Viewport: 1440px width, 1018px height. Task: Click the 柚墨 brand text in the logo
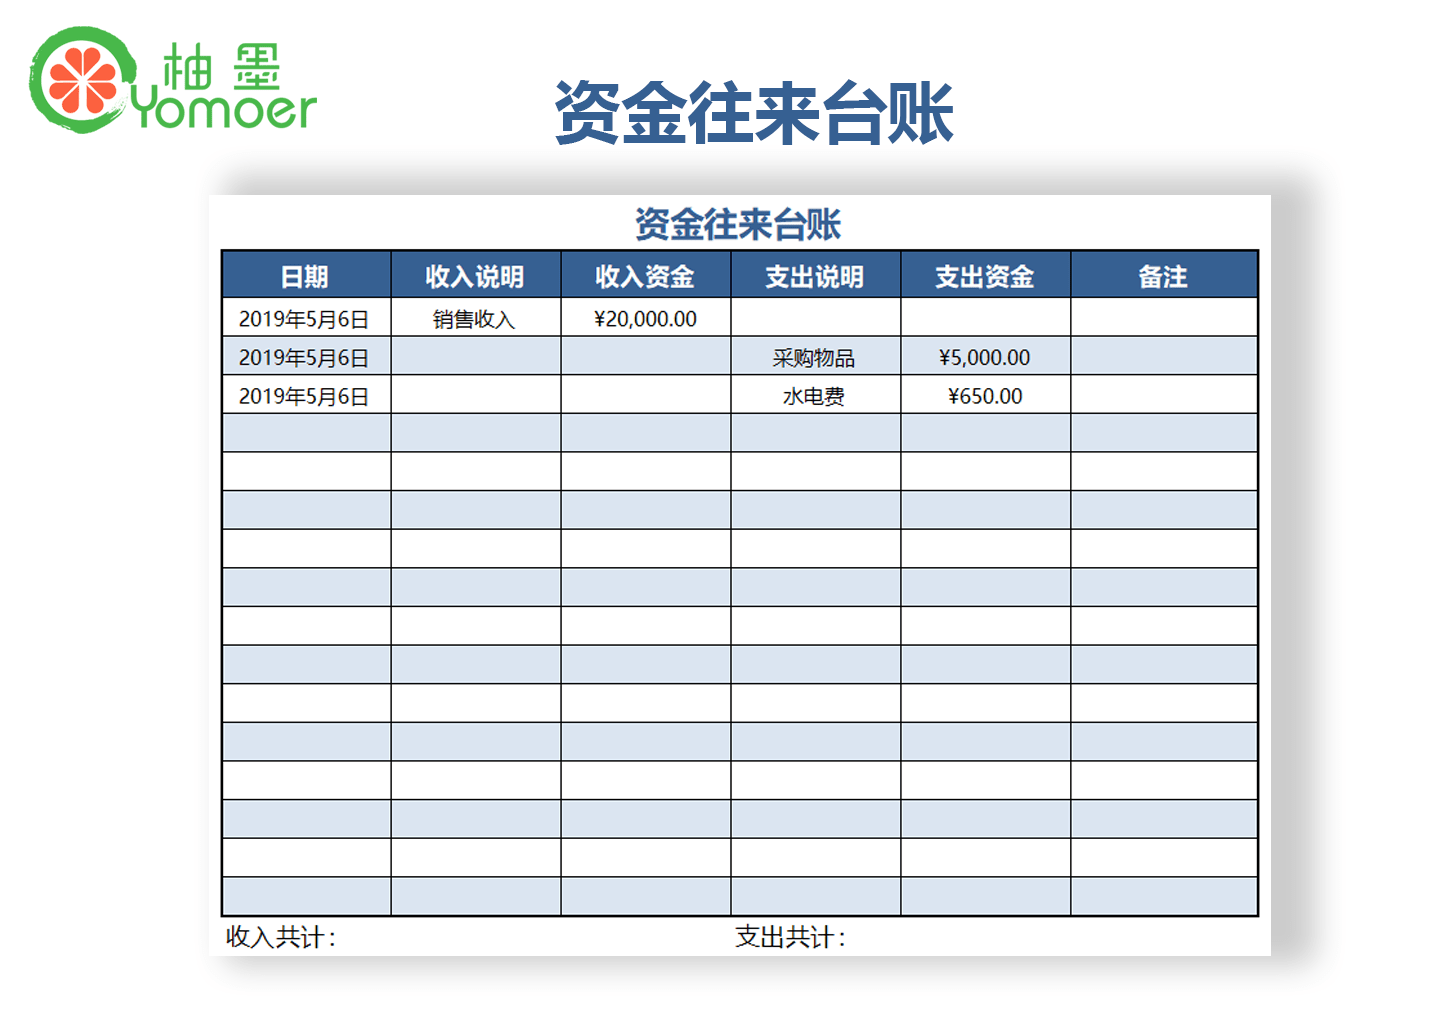(x=222, y=66)
